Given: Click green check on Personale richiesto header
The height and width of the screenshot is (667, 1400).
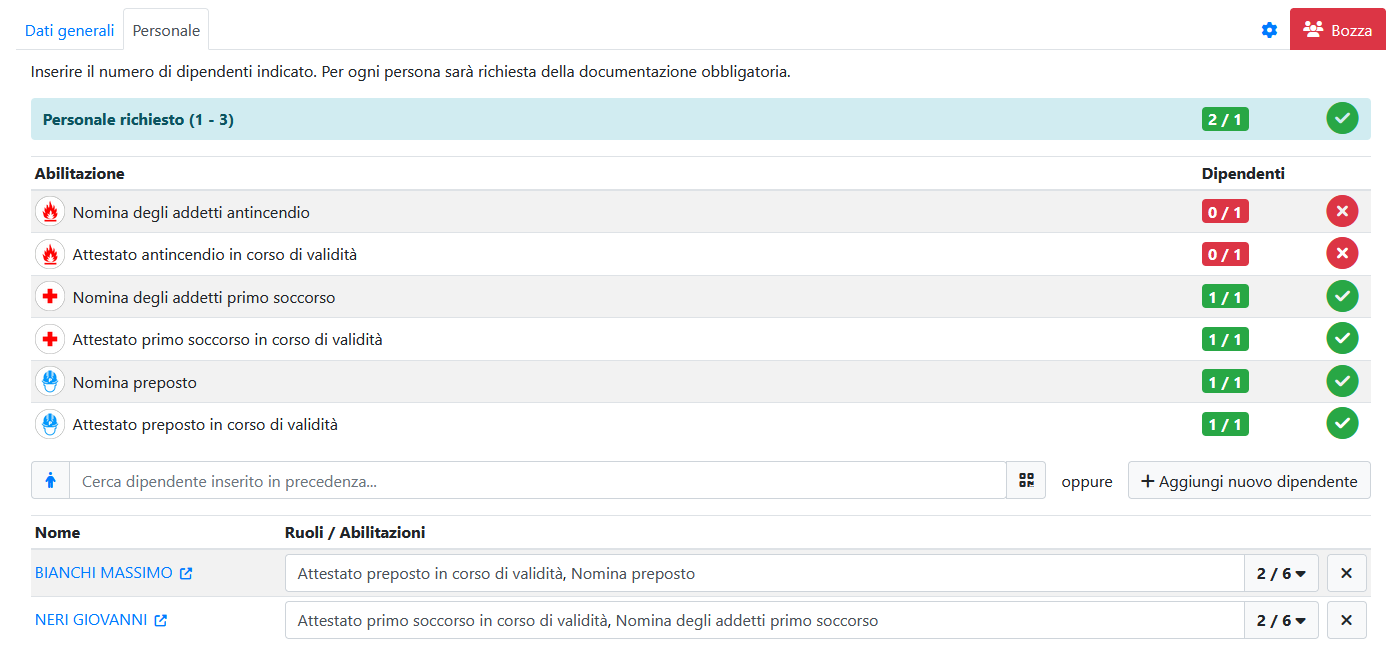Looking at the screenshot, I should pos(1342,119).
